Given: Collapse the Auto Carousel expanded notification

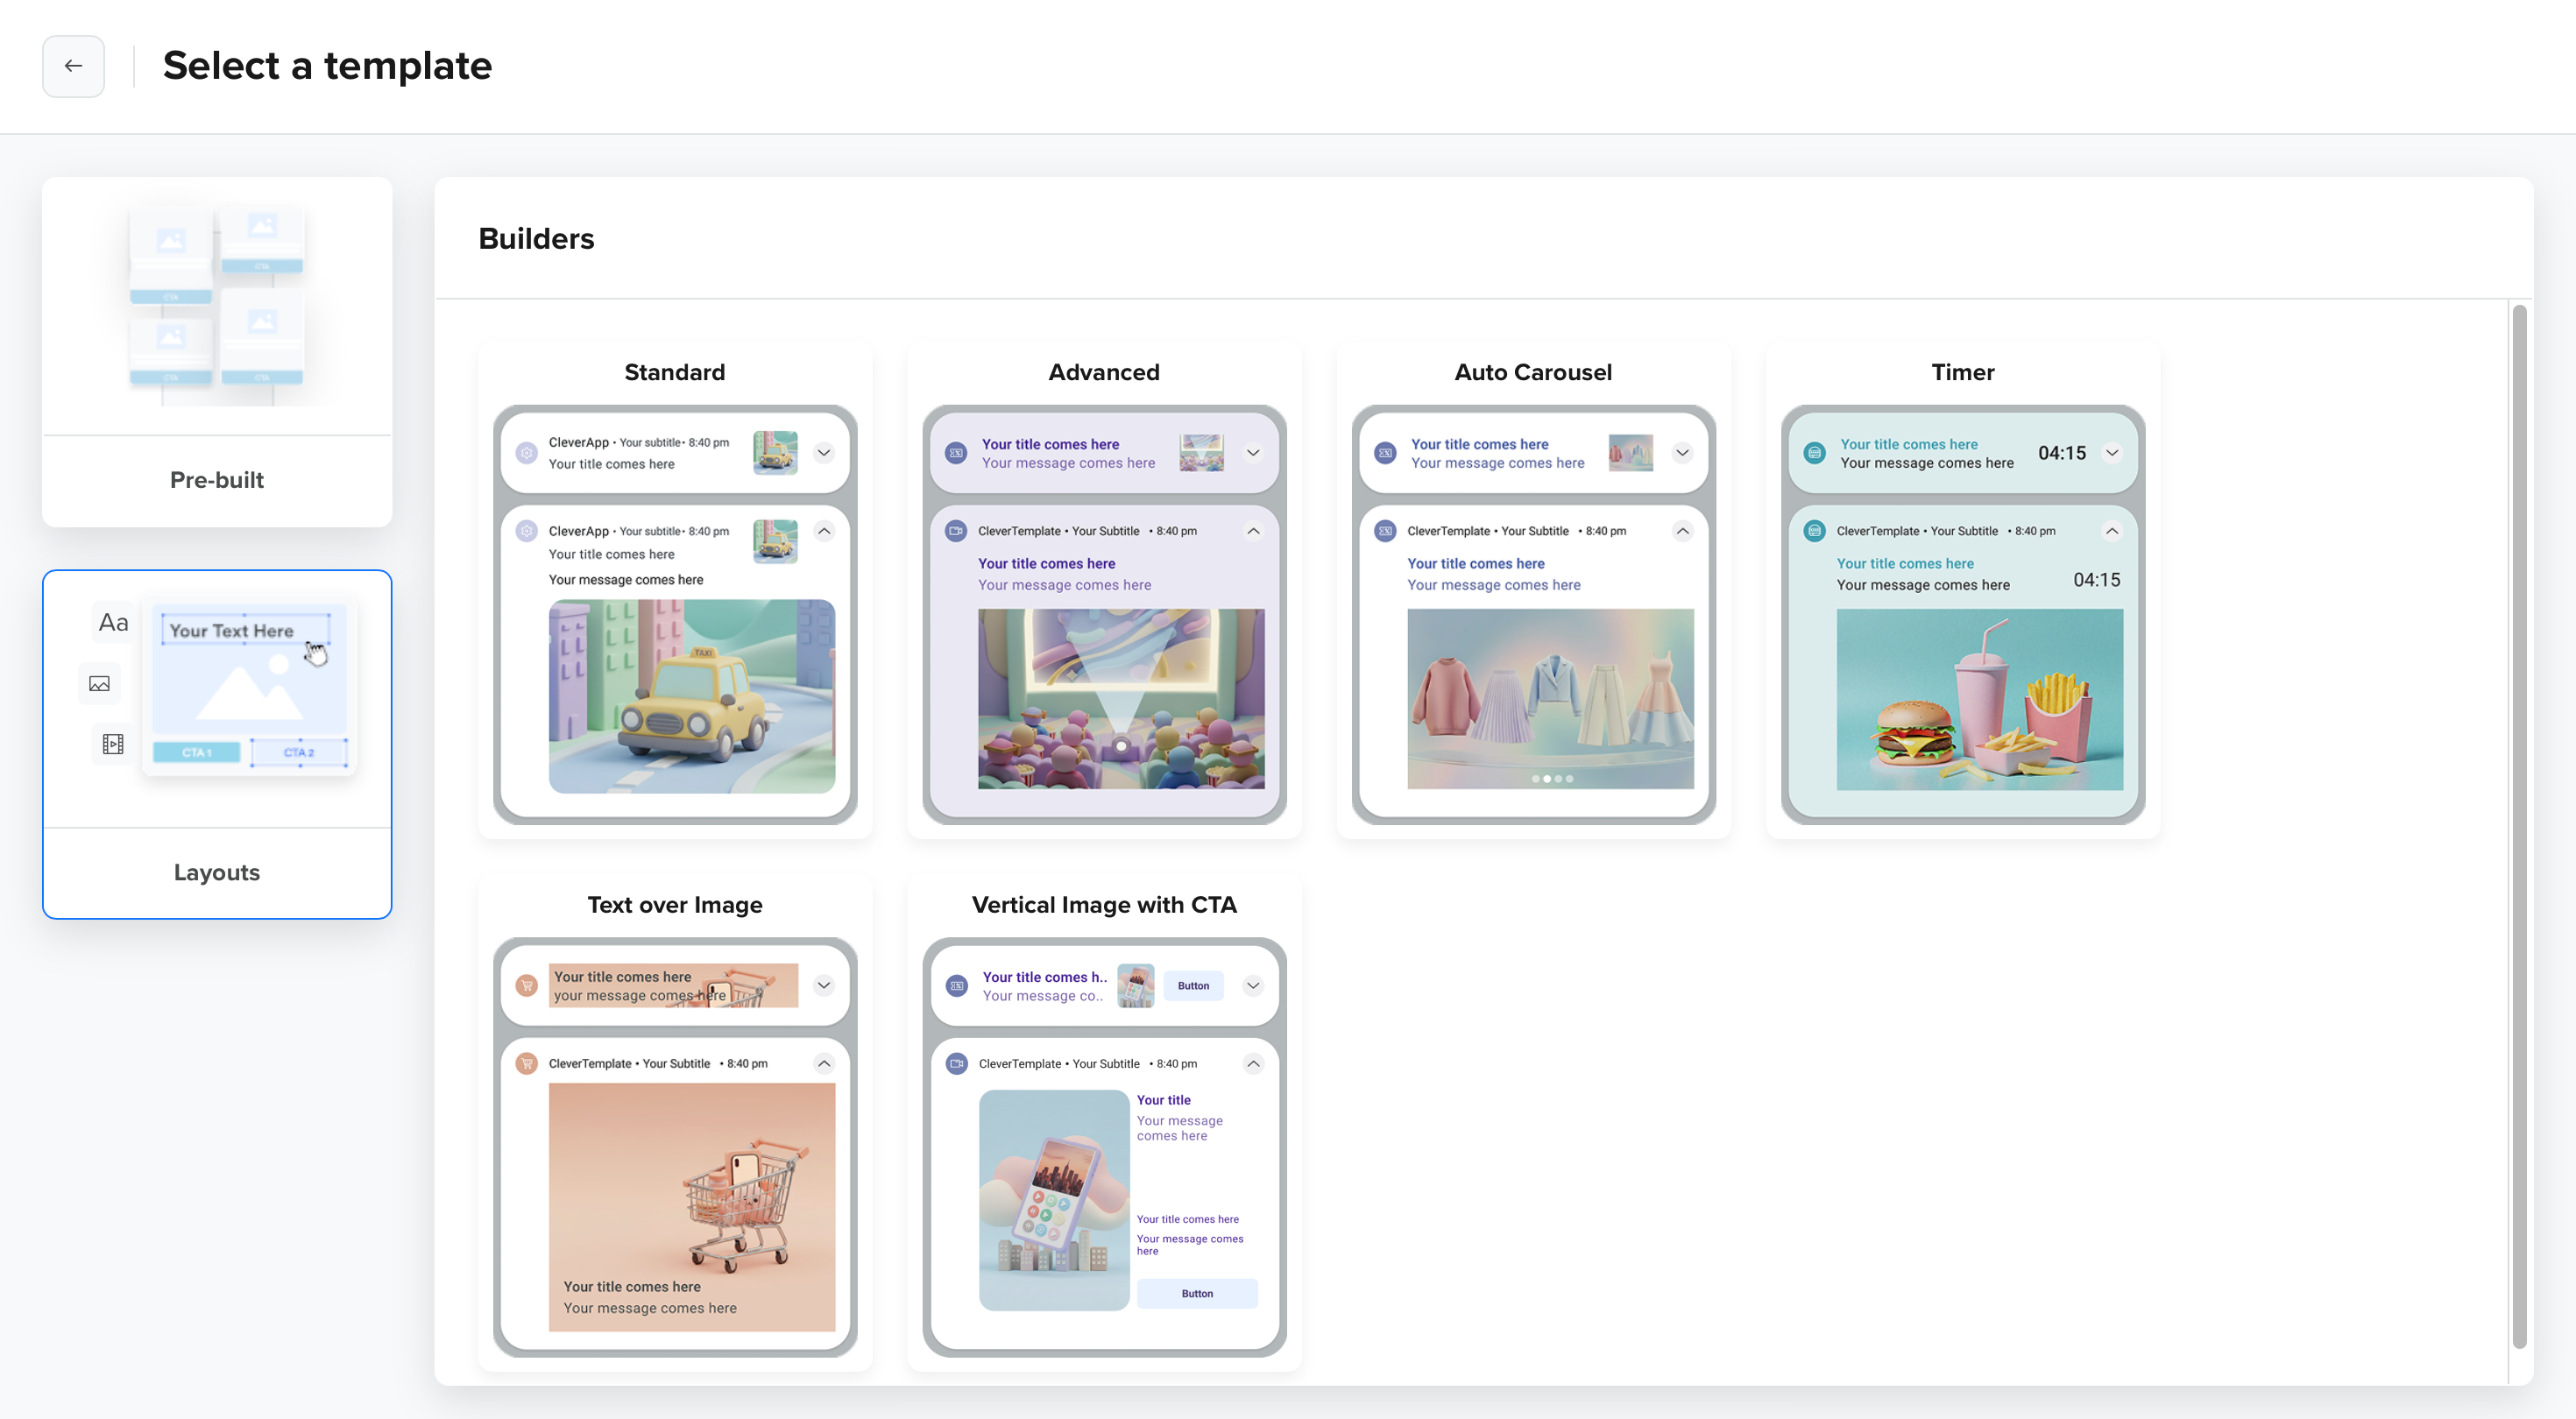Looking at the screenshot, I should click(1683, 531).
